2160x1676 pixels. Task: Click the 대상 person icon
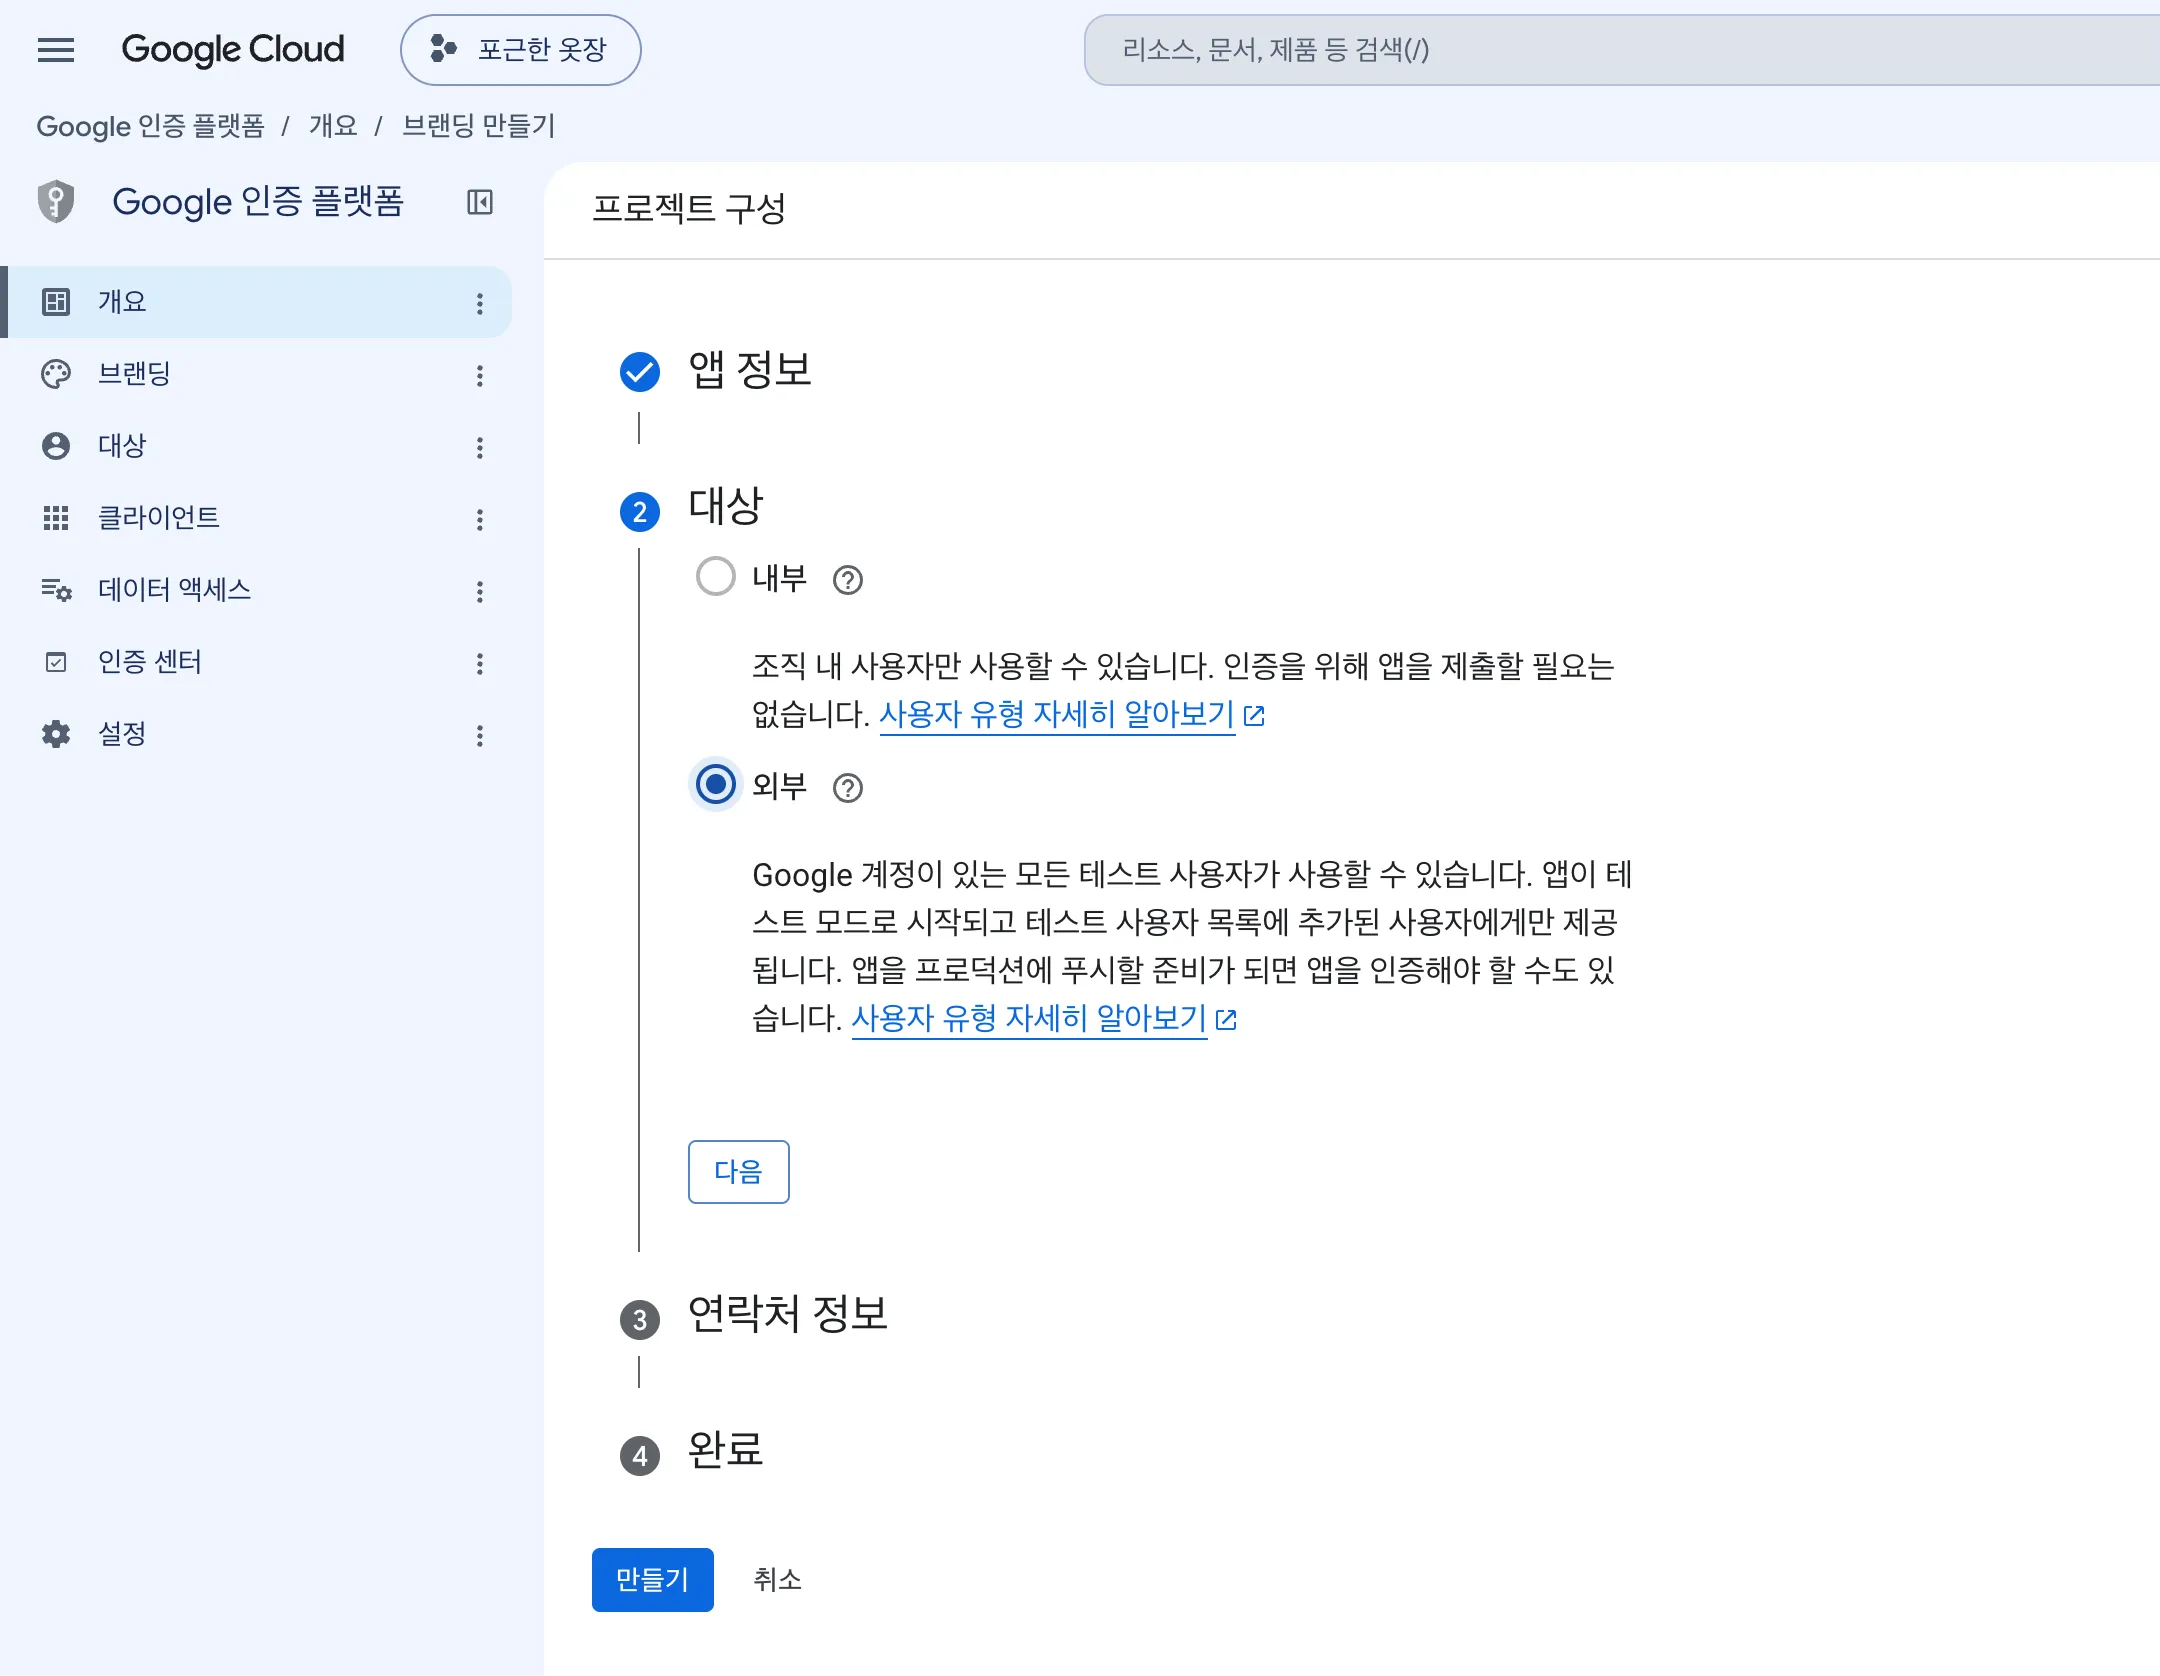click(56, 446)
